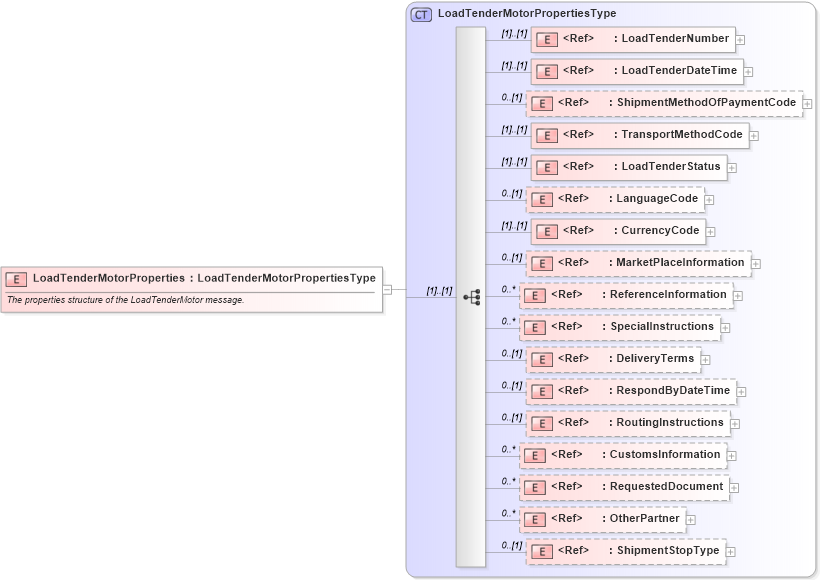Expand the DeliveryTerms element
This screenshot has height=580, width=821.
(x=706, y=359)
